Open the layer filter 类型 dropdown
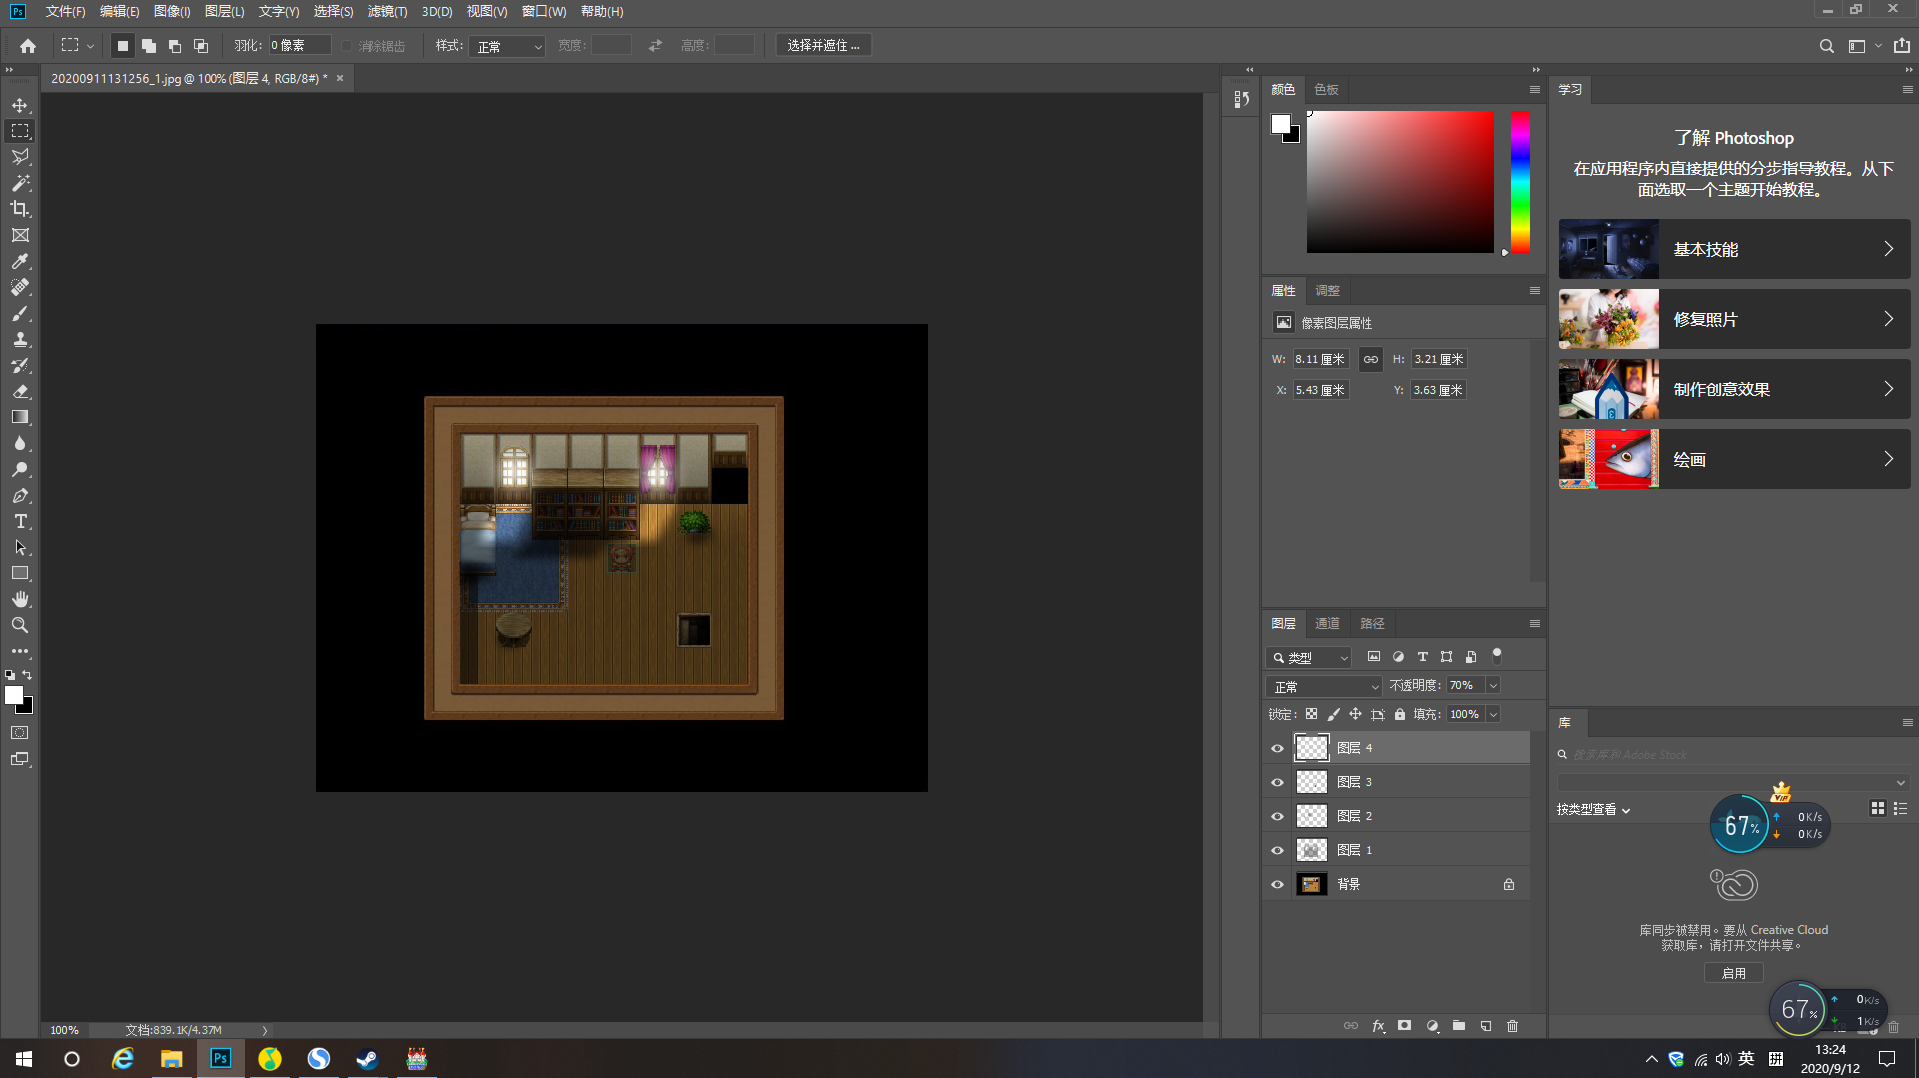 click(1309, 657)
